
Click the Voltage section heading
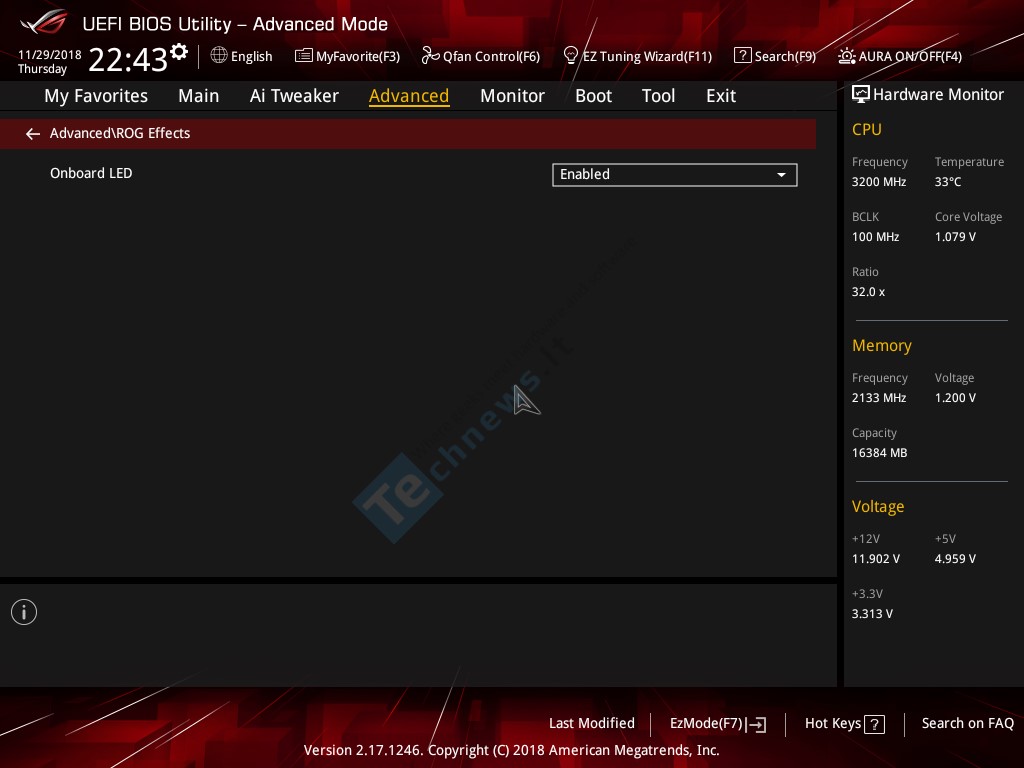[x=878, y=507]
